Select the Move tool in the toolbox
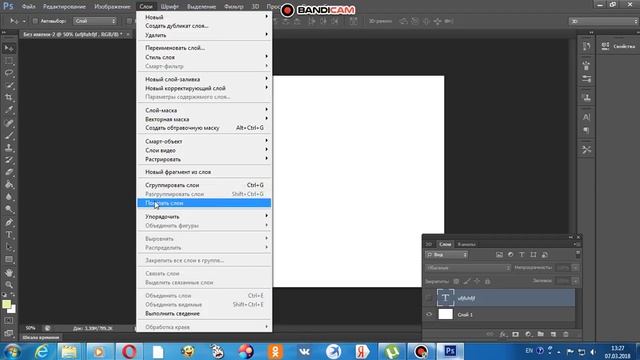This screenshot has width=640, height=360. 9,49
